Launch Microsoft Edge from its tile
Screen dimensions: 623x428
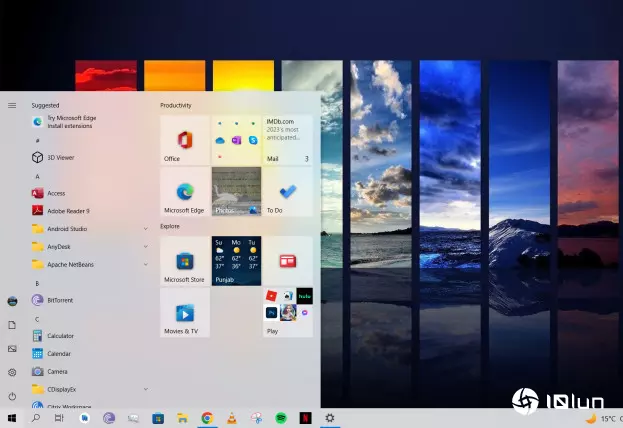click(185, 192)
